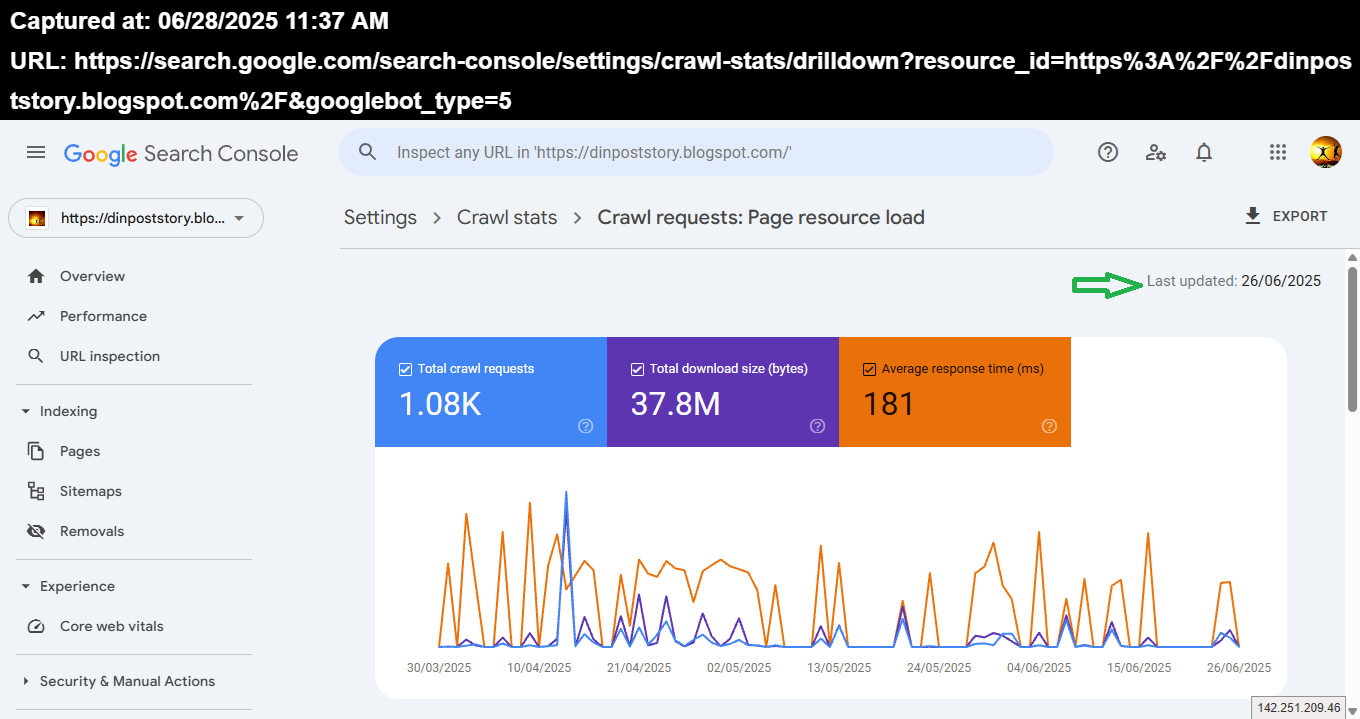
Task: Click the Export download icon
Action: (1253, 216)
